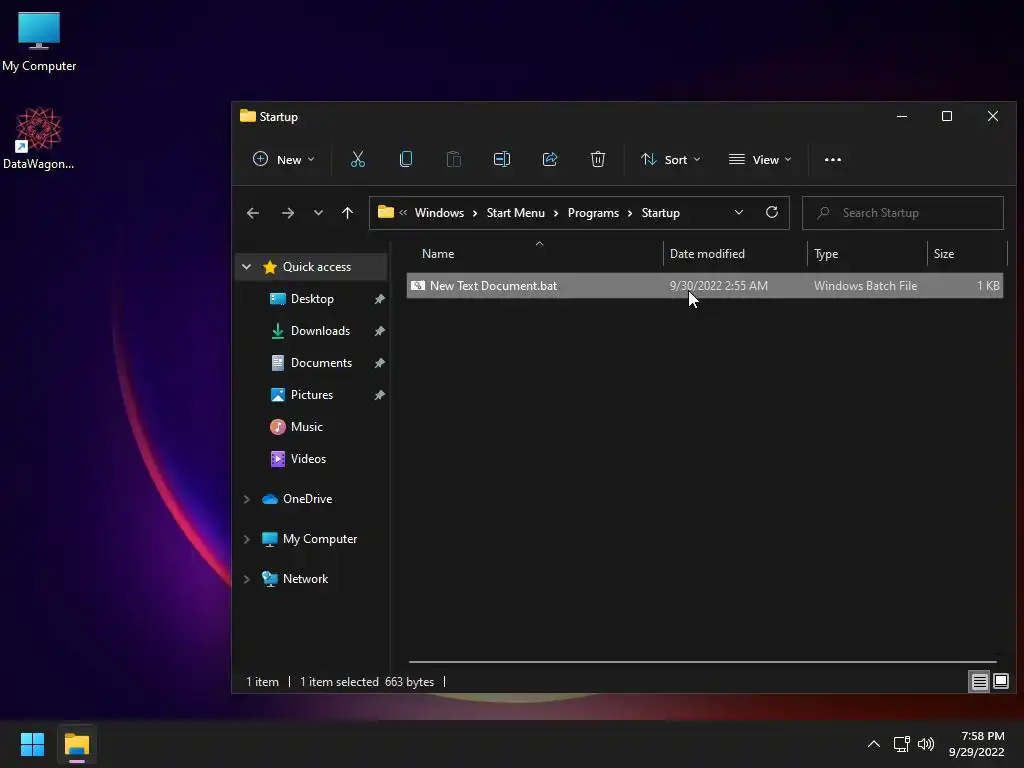Viewport: 1024px width, 768px height.
Task: Show hidden system tray icons
Action: pyautogui.click(x=873, y=744)
